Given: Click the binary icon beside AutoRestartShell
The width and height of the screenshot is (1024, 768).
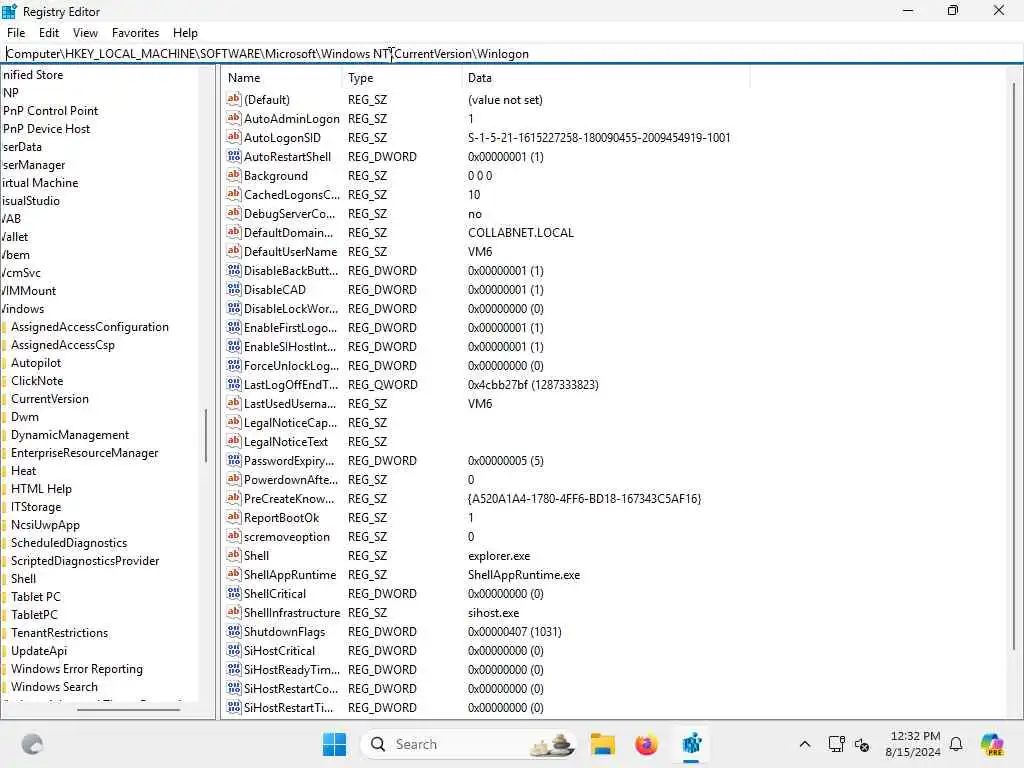Looking at the screenshot, I should pyautogui.click(x=234, y=156).
